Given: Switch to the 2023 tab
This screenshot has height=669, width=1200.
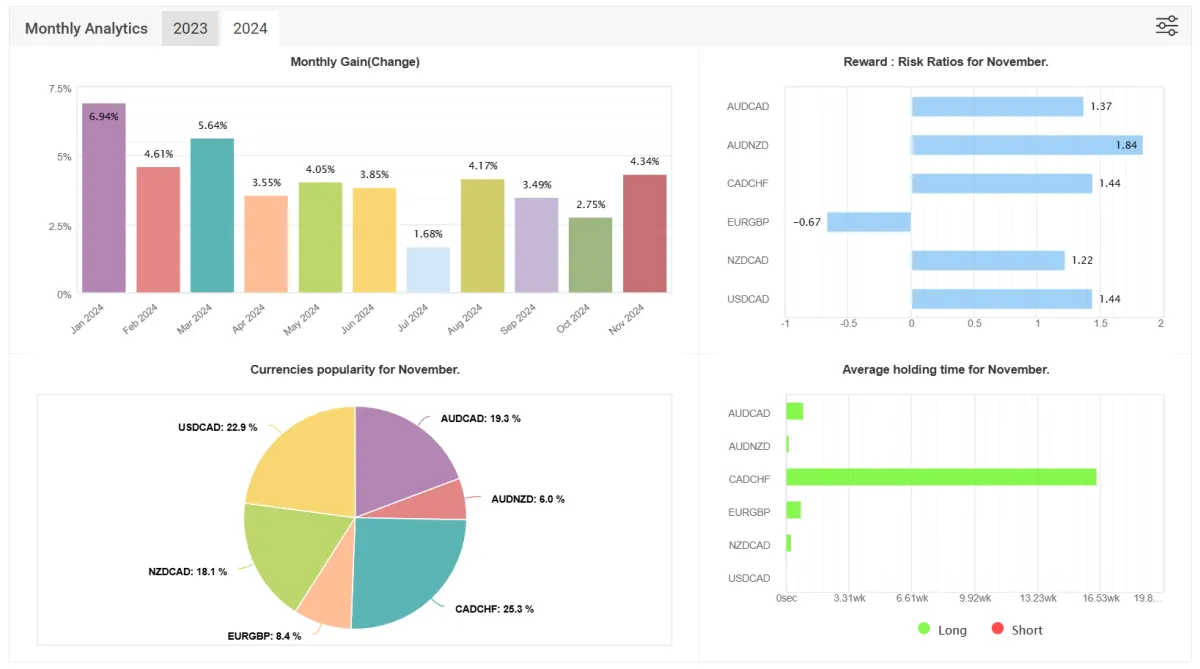Looking at the screenshot, I should pyautogui.click(x=190, y=28).
